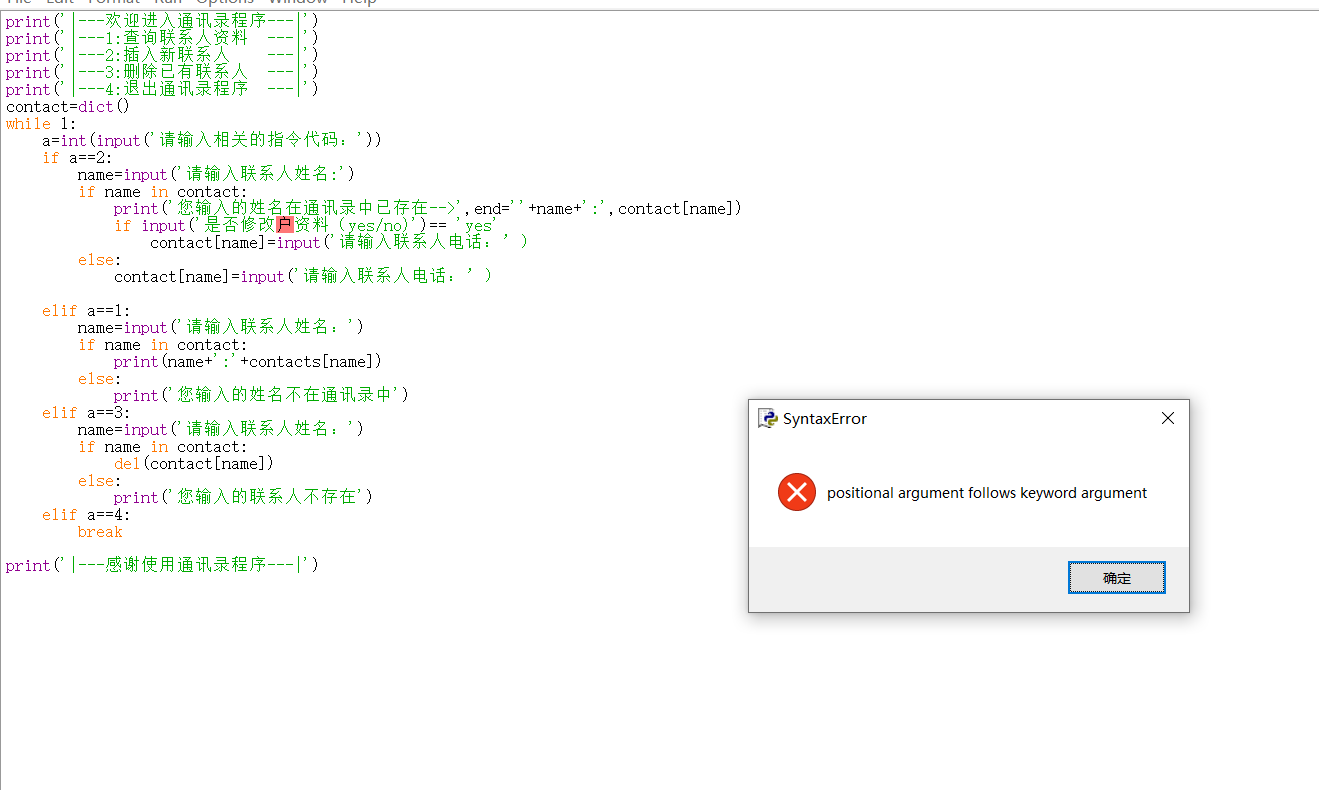Click the del(contact[name]) line
The width and height of the screenshot is (1319, 790).
pos(193,463)
